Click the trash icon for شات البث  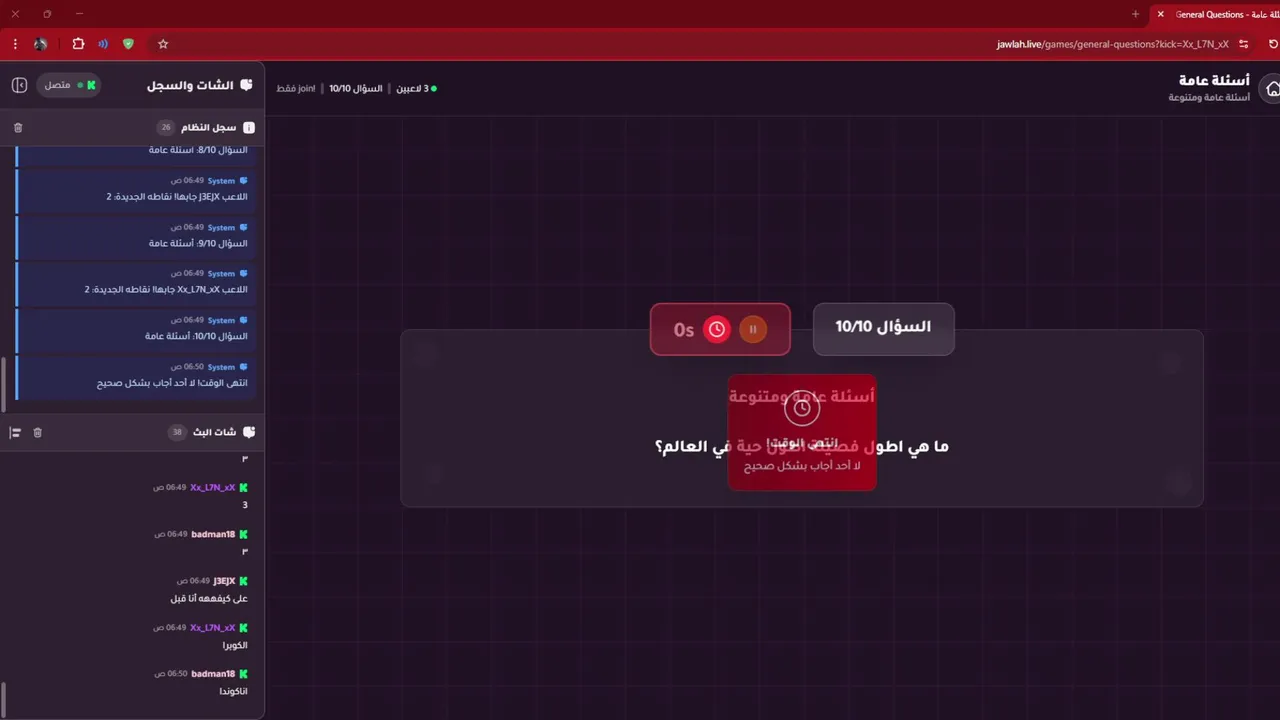(x=38, y=432)
